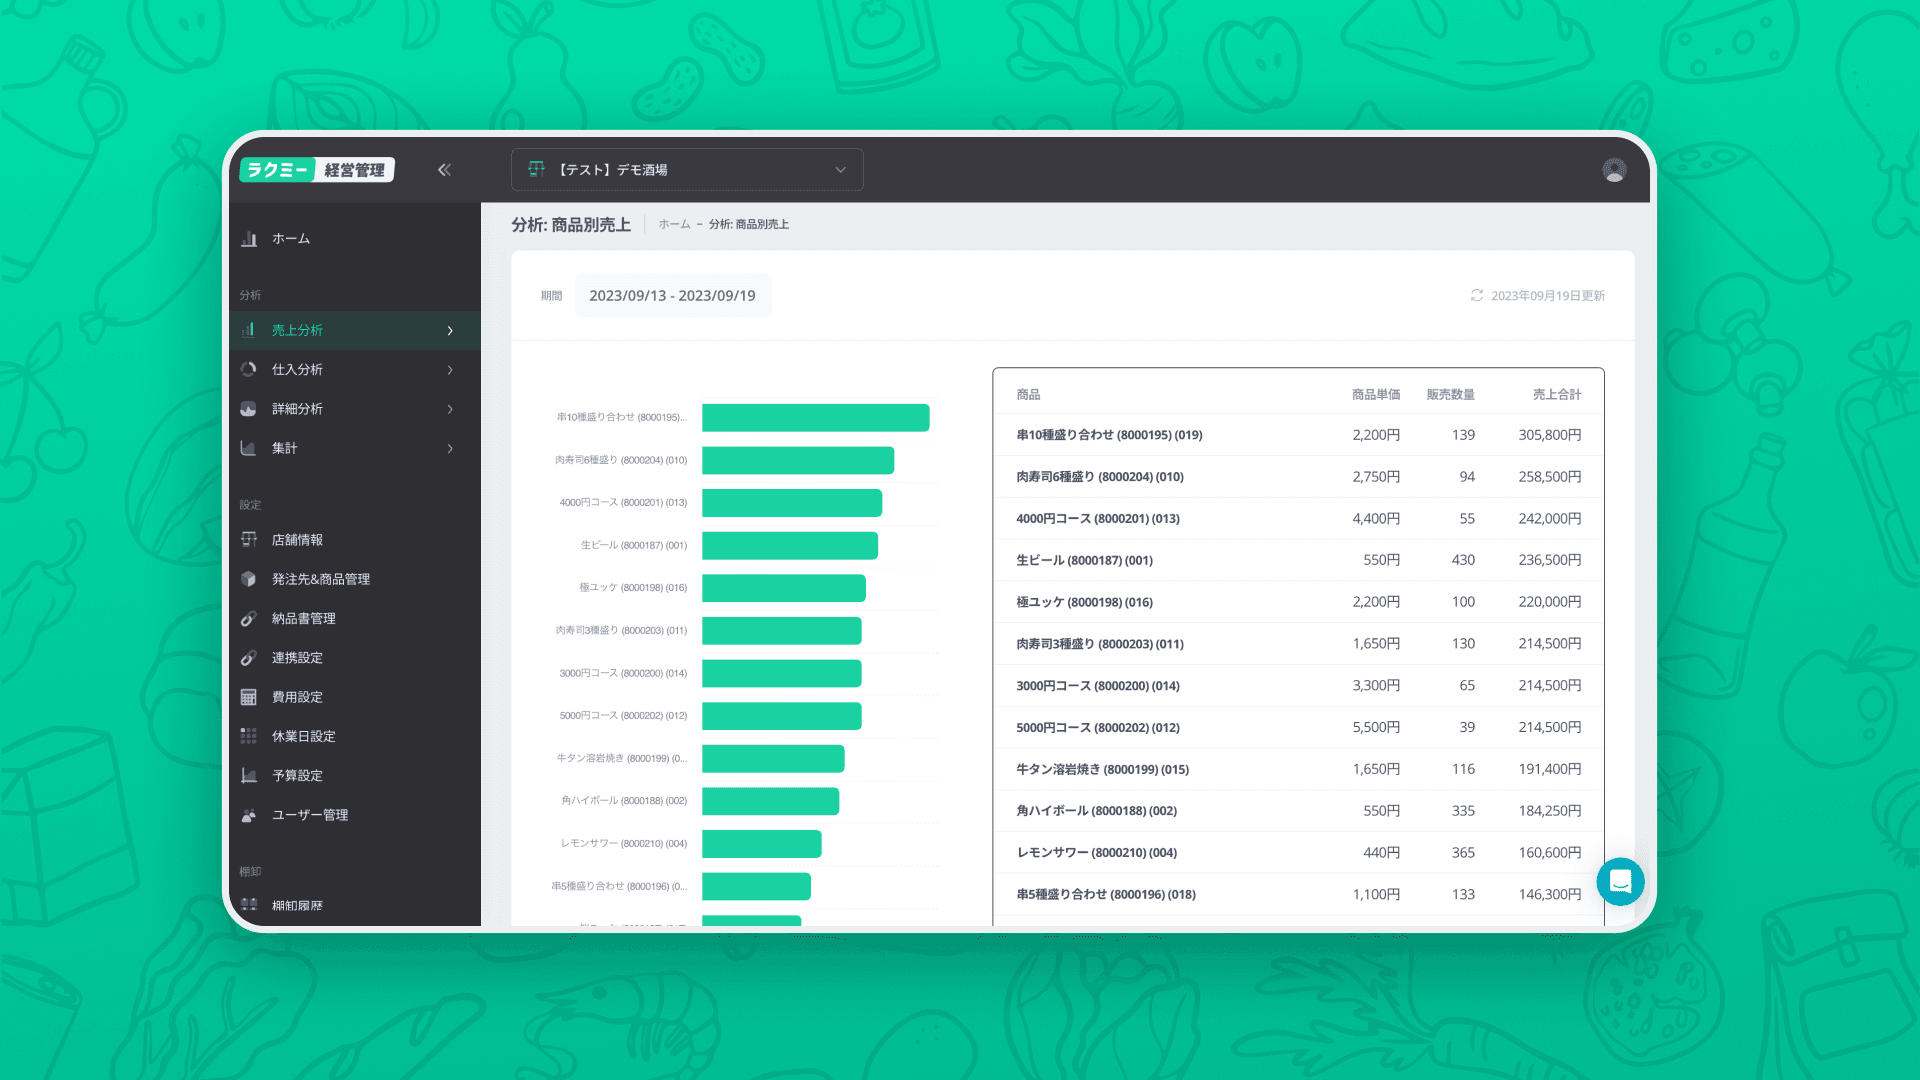The width and height of the screenshot is (1920, 1080).
Task: Open the date range period field
Action: [x=672, y=296]
